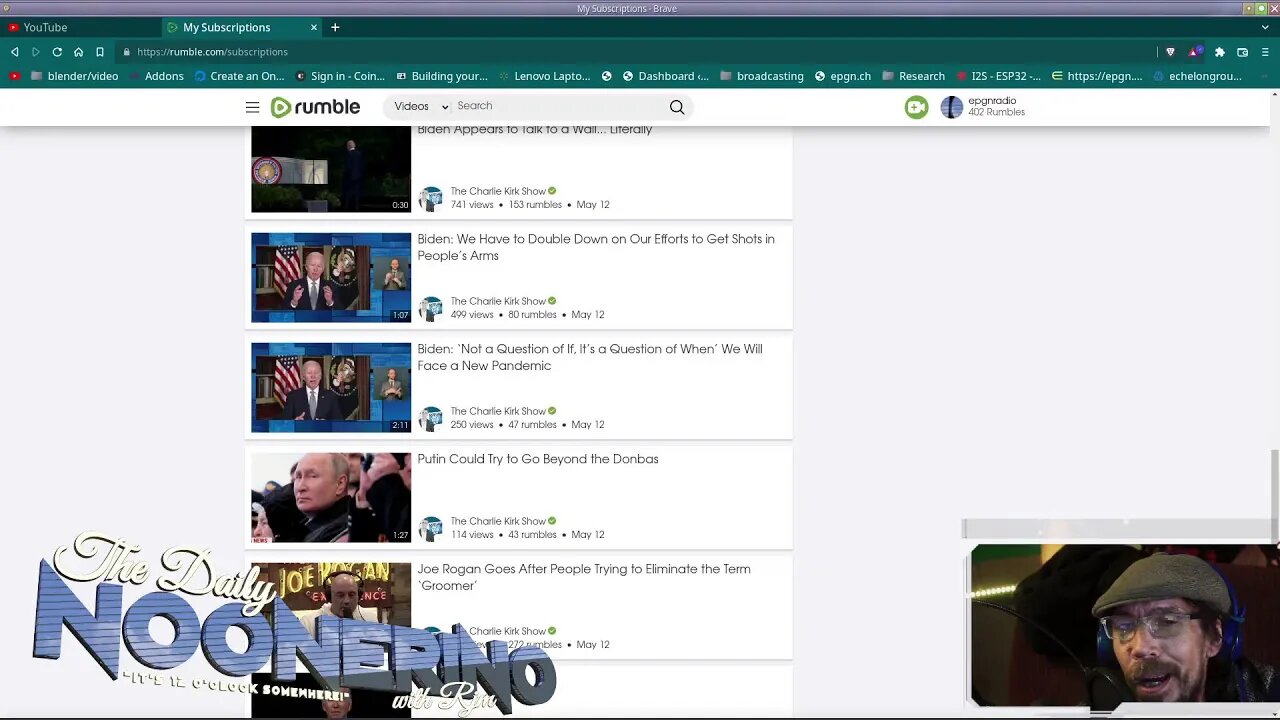1280x720 pixels.
Task: Open the extensions puzzle icon
Action: [x=1219, y=52]
